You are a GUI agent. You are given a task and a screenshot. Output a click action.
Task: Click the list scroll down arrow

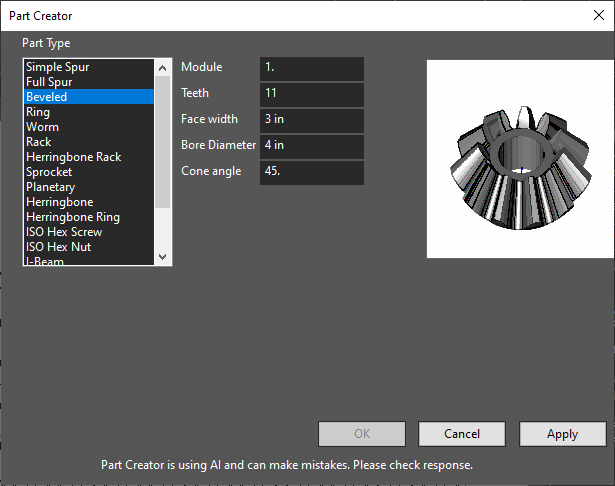tap(162, 257)
